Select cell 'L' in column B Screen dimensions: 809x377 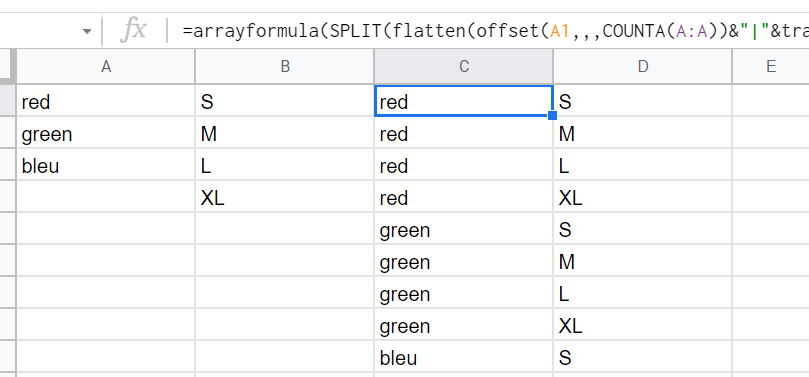(x=285, y=165)
